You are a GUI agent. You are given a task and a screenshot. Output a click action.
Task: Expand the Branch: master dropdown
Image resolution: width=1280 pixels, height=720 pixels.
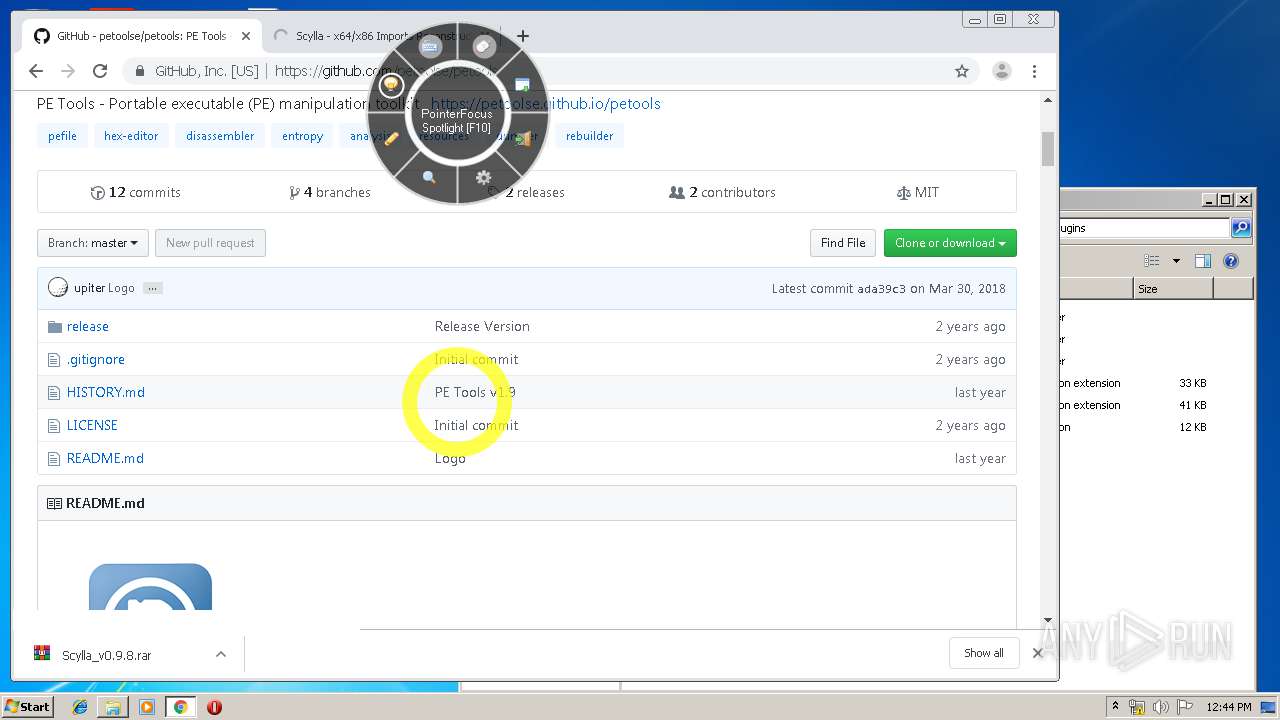pos(93,243)
